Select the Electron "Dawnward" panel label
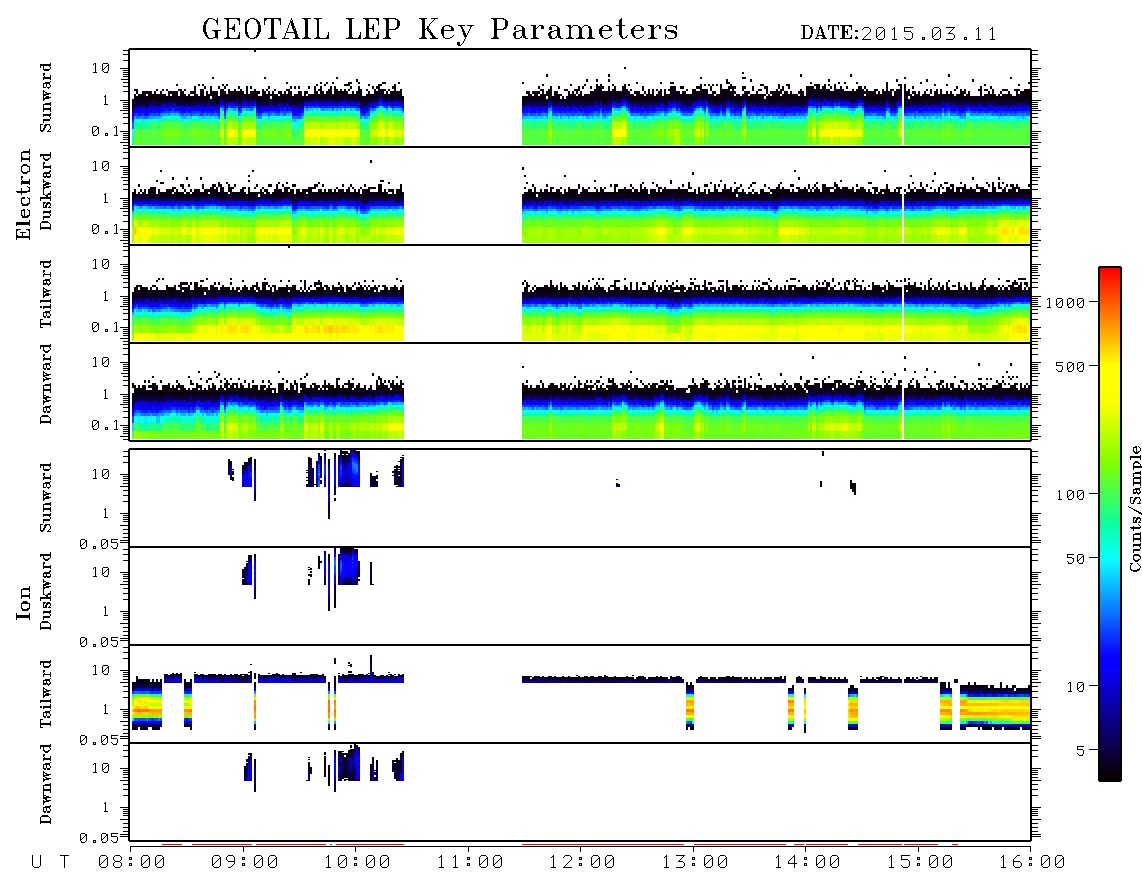 (45, 384)
